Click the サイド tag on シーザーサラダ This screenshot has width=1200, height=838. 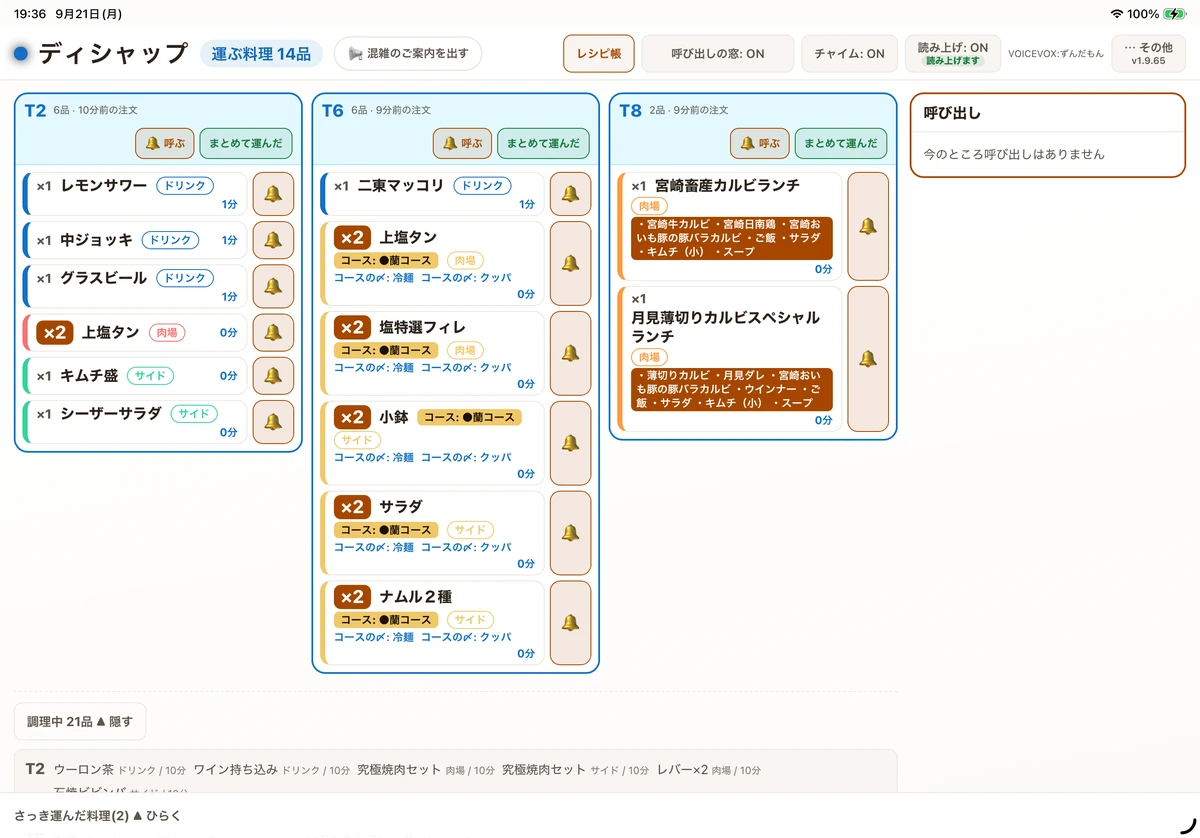[x=194, y=413]
